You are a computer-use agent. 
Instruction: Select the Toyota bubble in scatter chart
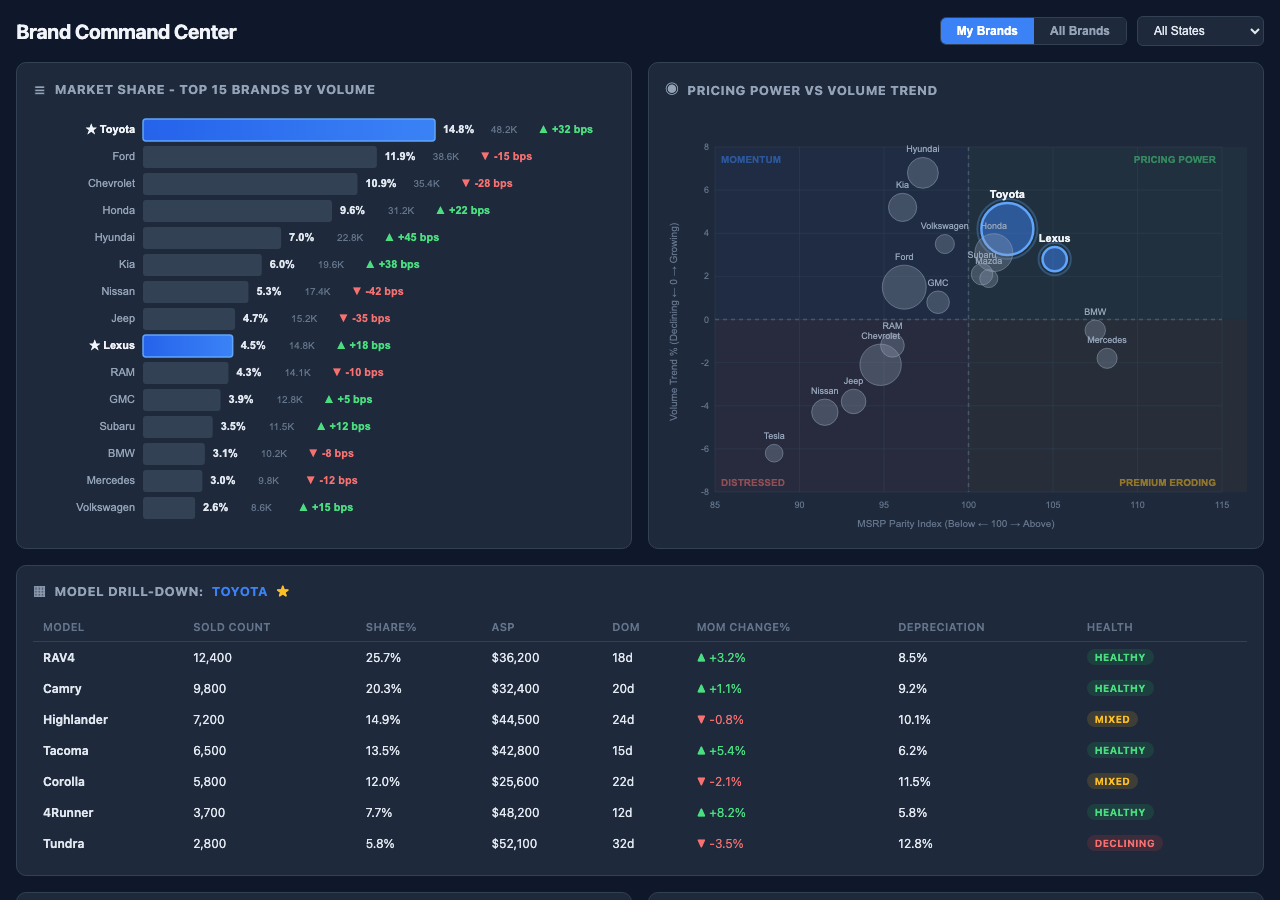1006,228
